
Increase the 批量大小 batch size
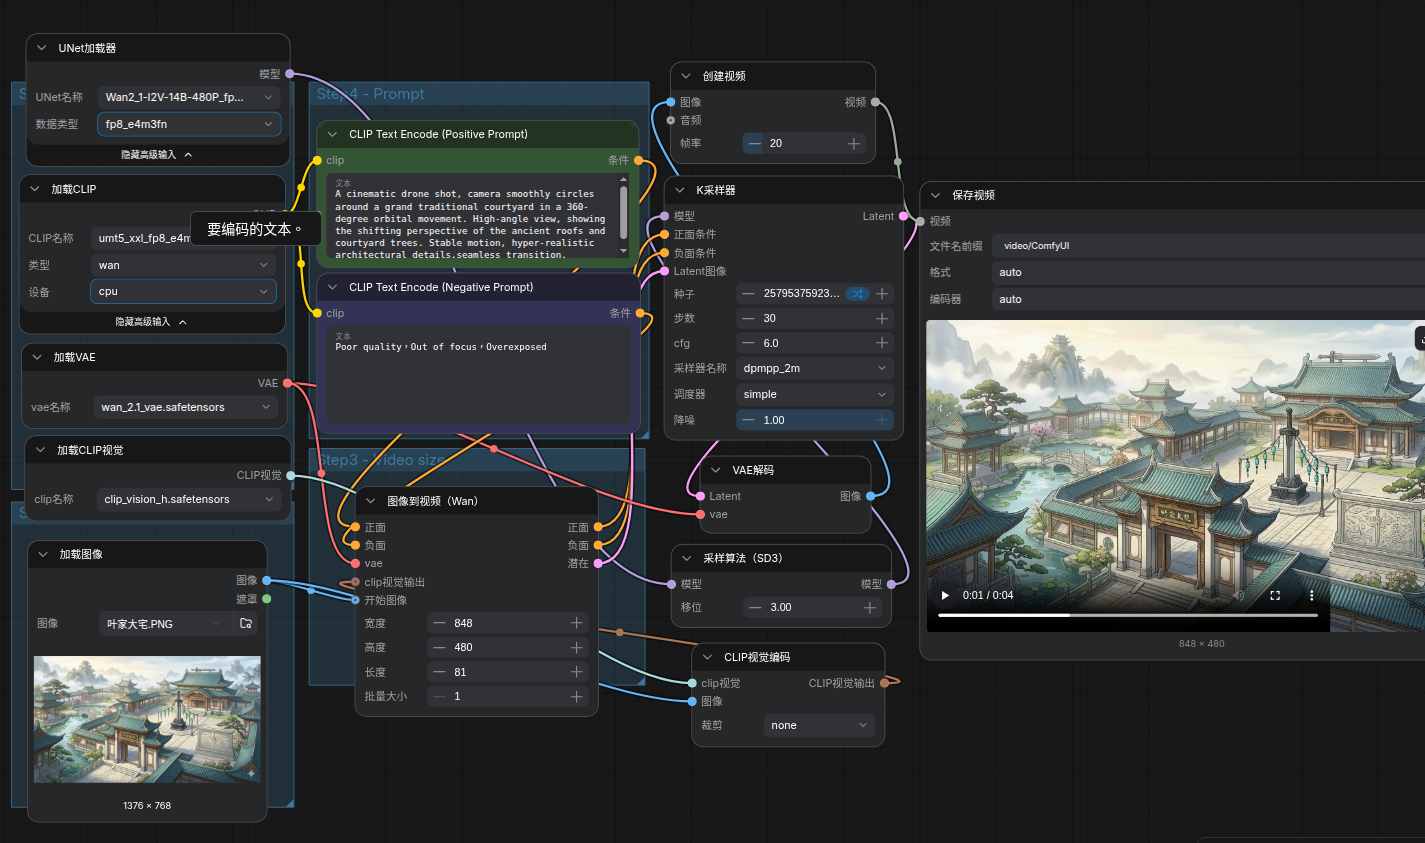576,696
